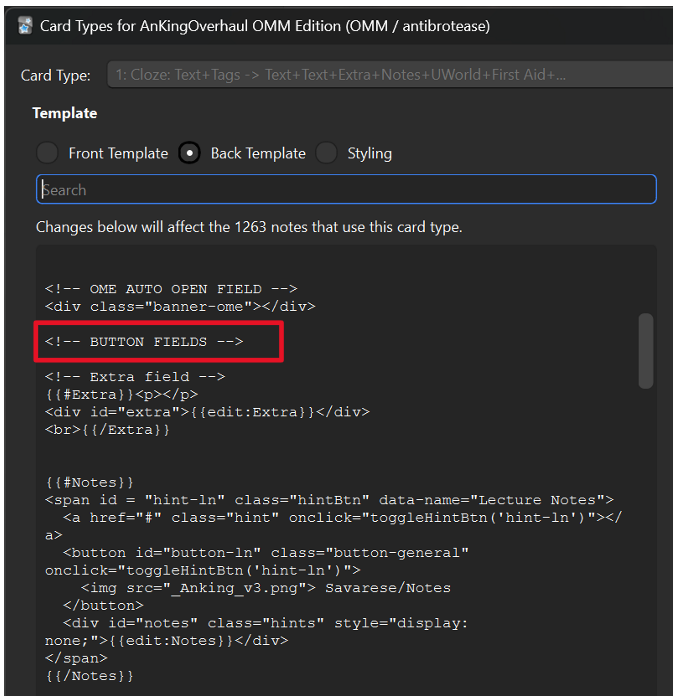The image size is (674, 699).
Task: Open the Card Type dropdown
Action: click(390, 74)
